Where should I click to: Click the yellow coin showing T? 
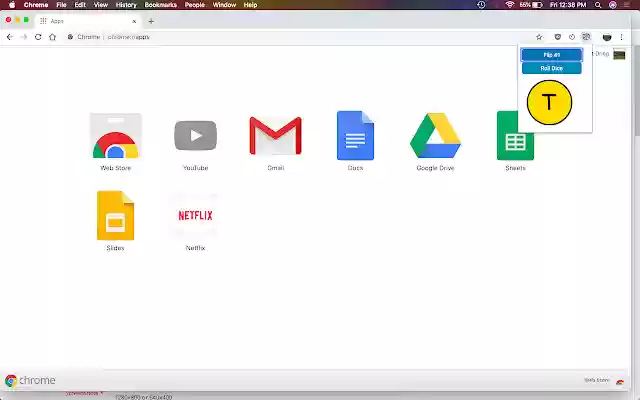pos(549,102)
